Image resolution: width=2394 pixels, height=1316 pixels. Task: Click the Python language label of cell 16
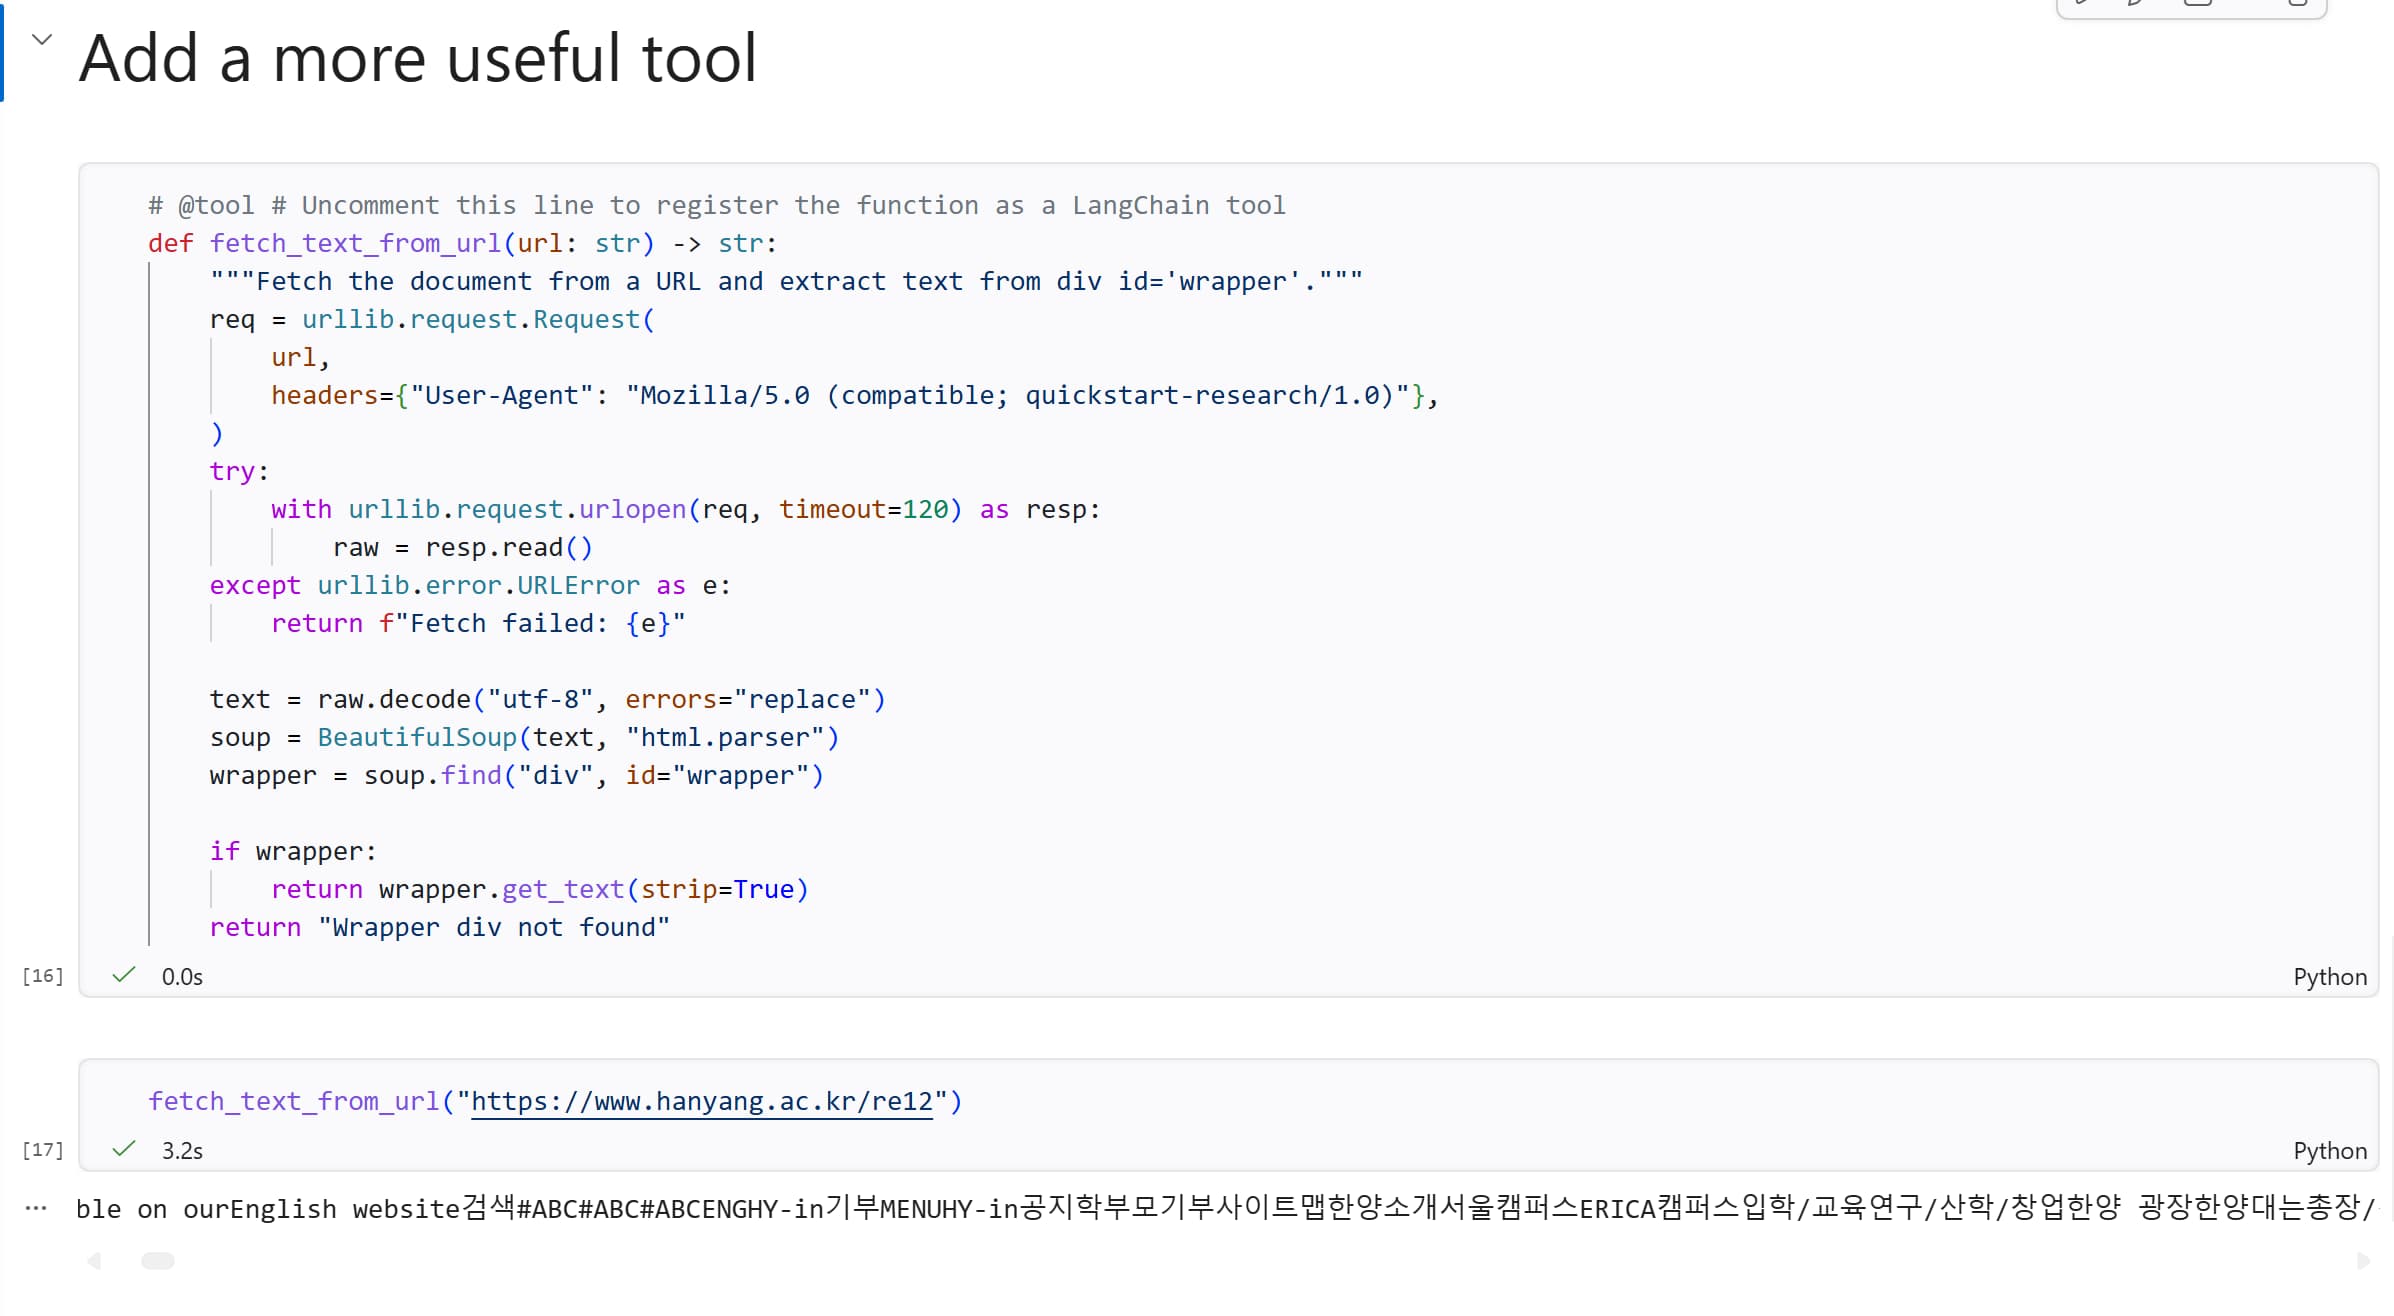2329,977
